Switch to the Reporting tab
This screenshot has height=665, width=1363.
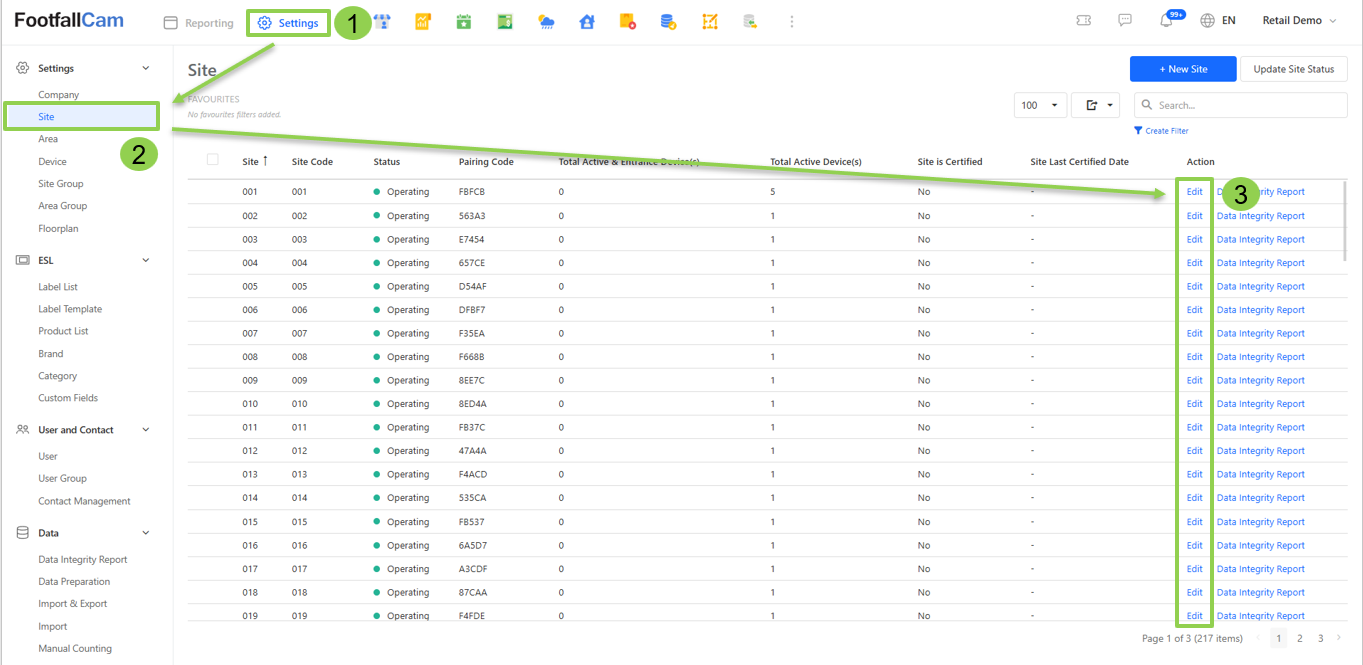tap(199, 23)
